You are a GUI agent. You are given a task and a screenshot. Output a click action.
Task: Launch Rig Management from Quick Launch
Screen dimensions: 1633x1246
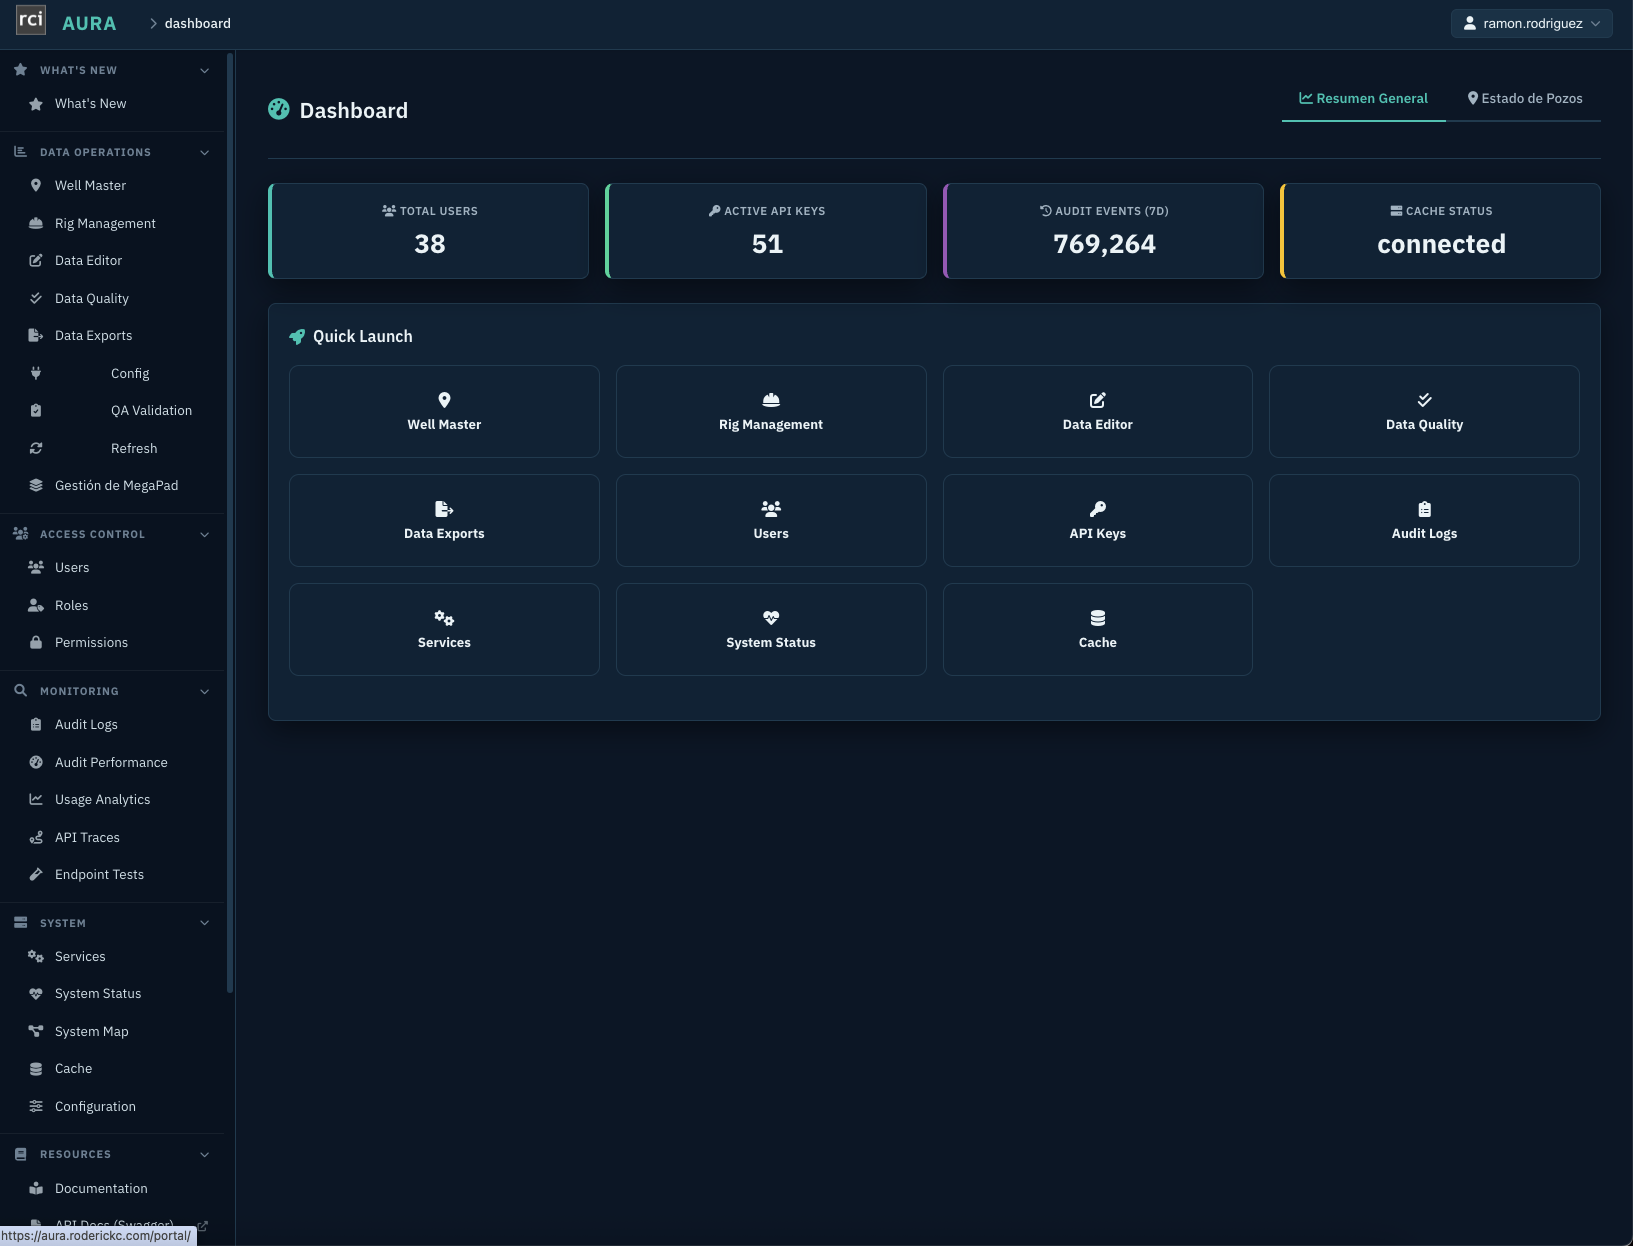pos(771,411)
